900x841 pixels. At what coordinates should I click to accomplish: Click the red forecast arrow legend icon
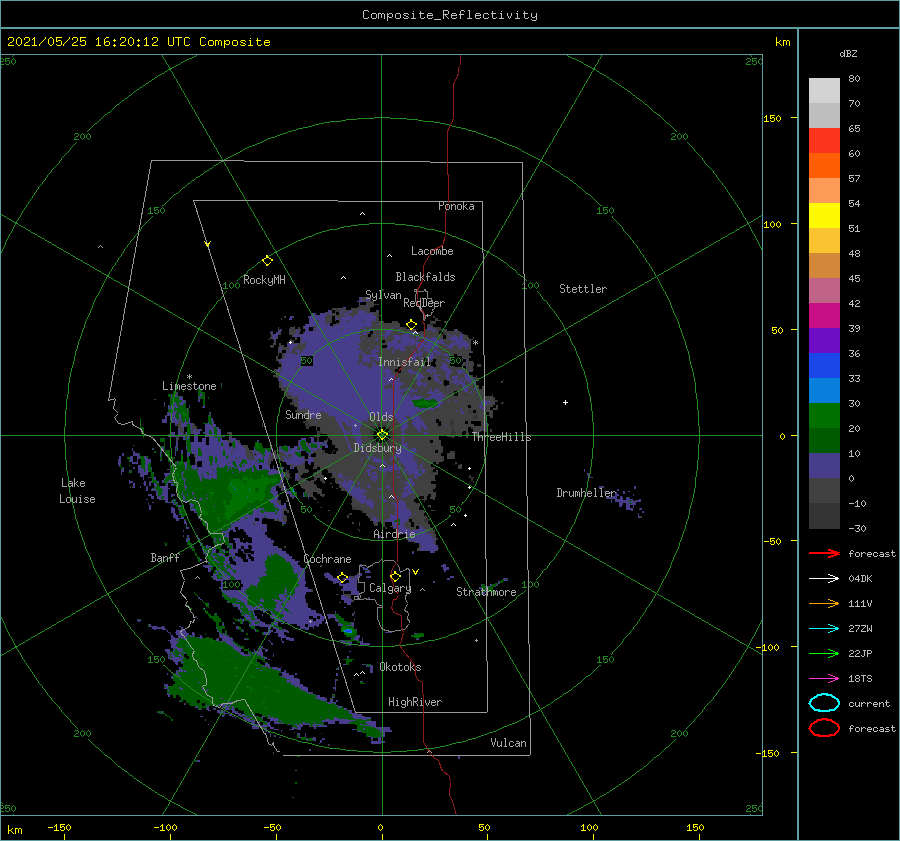824,553
